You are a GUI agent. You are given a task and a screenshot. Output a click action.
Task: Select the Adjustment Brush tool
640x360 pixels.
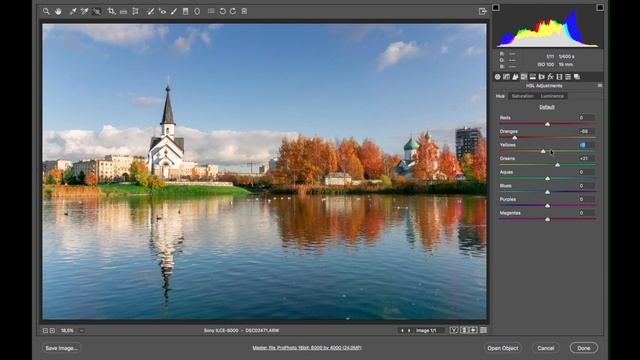174,11
